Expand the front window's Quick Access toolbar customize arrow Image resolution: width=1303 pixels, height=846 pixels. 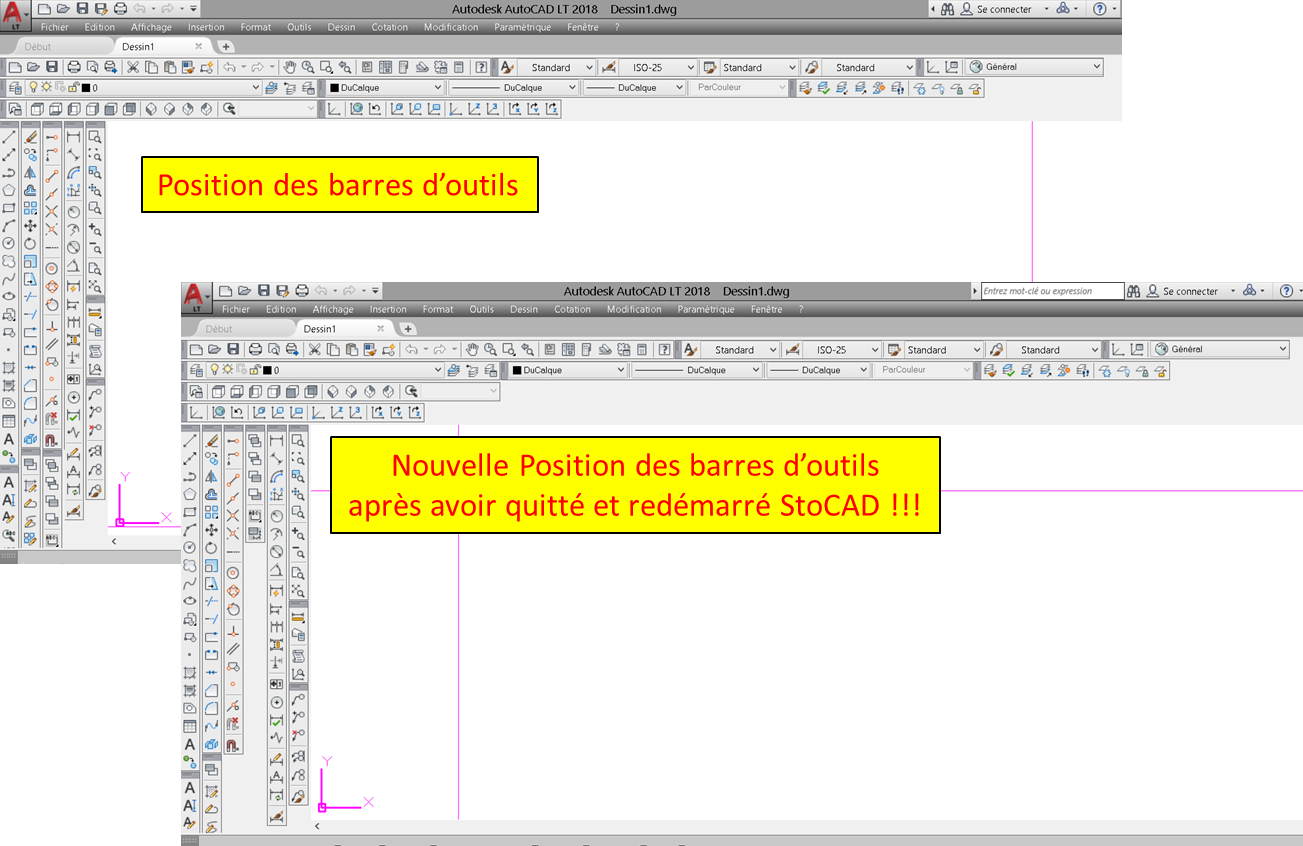pos(376,291)
